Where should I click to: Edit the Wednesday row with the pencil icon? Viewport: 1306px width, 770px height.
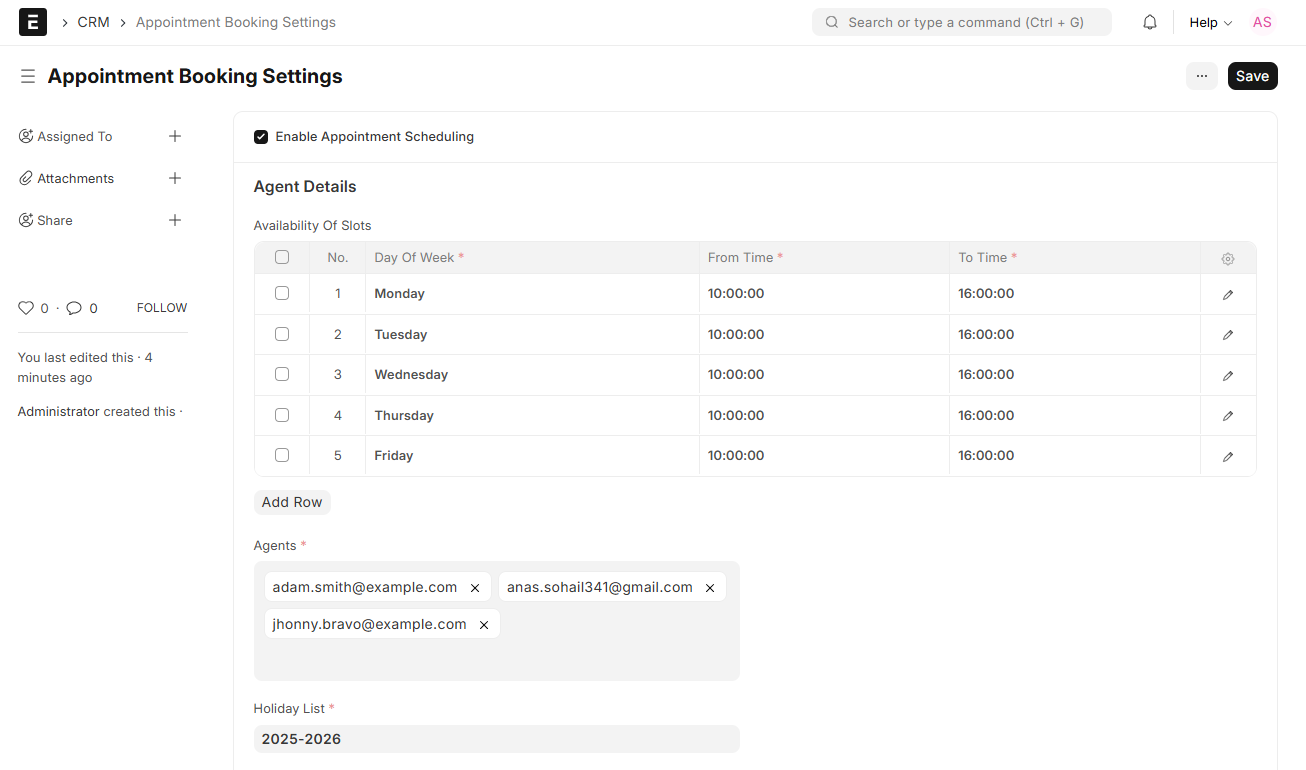[1228, 376]
